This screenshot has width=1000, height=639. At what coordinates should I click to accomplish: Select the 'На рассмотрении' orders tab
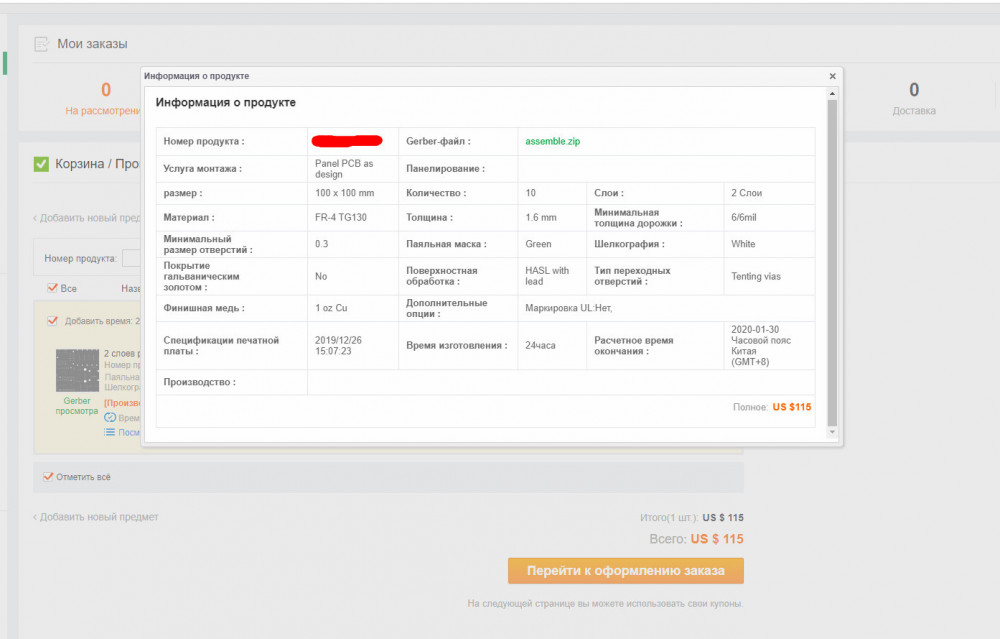(x=103, y=98)
